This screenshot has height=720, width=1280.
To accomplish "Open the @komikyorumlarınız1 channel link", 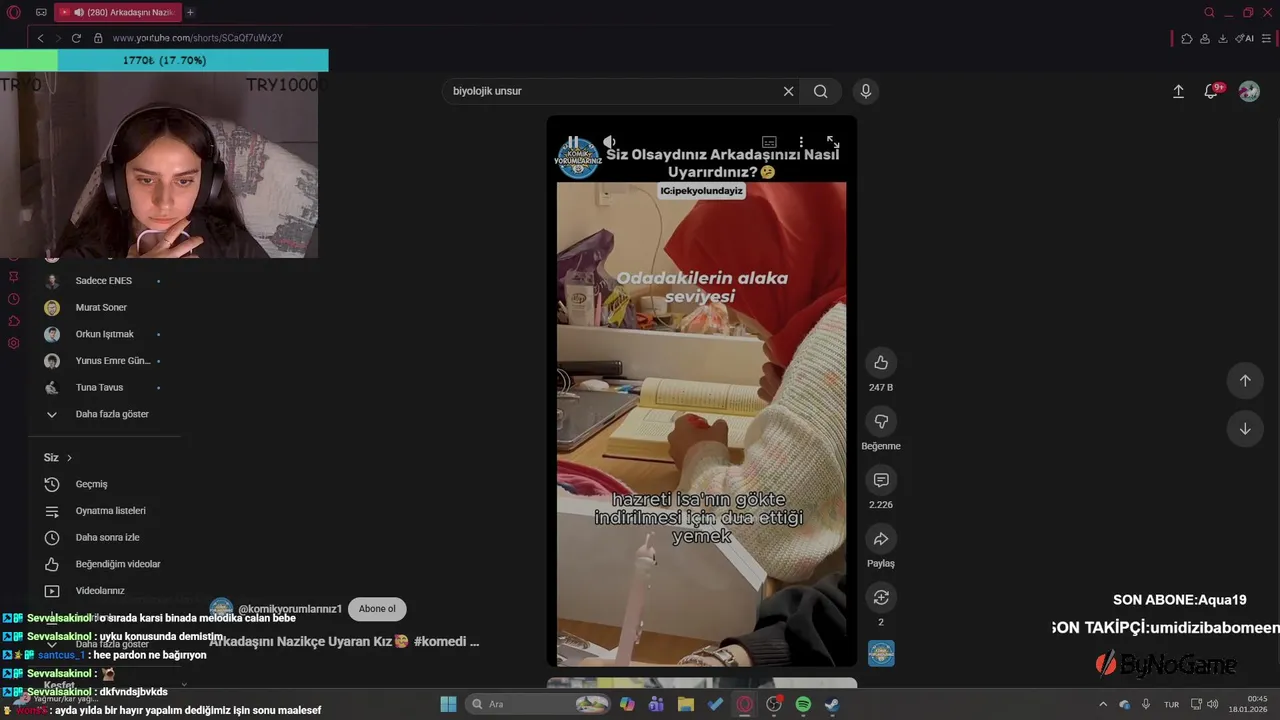I will [290, 609].
